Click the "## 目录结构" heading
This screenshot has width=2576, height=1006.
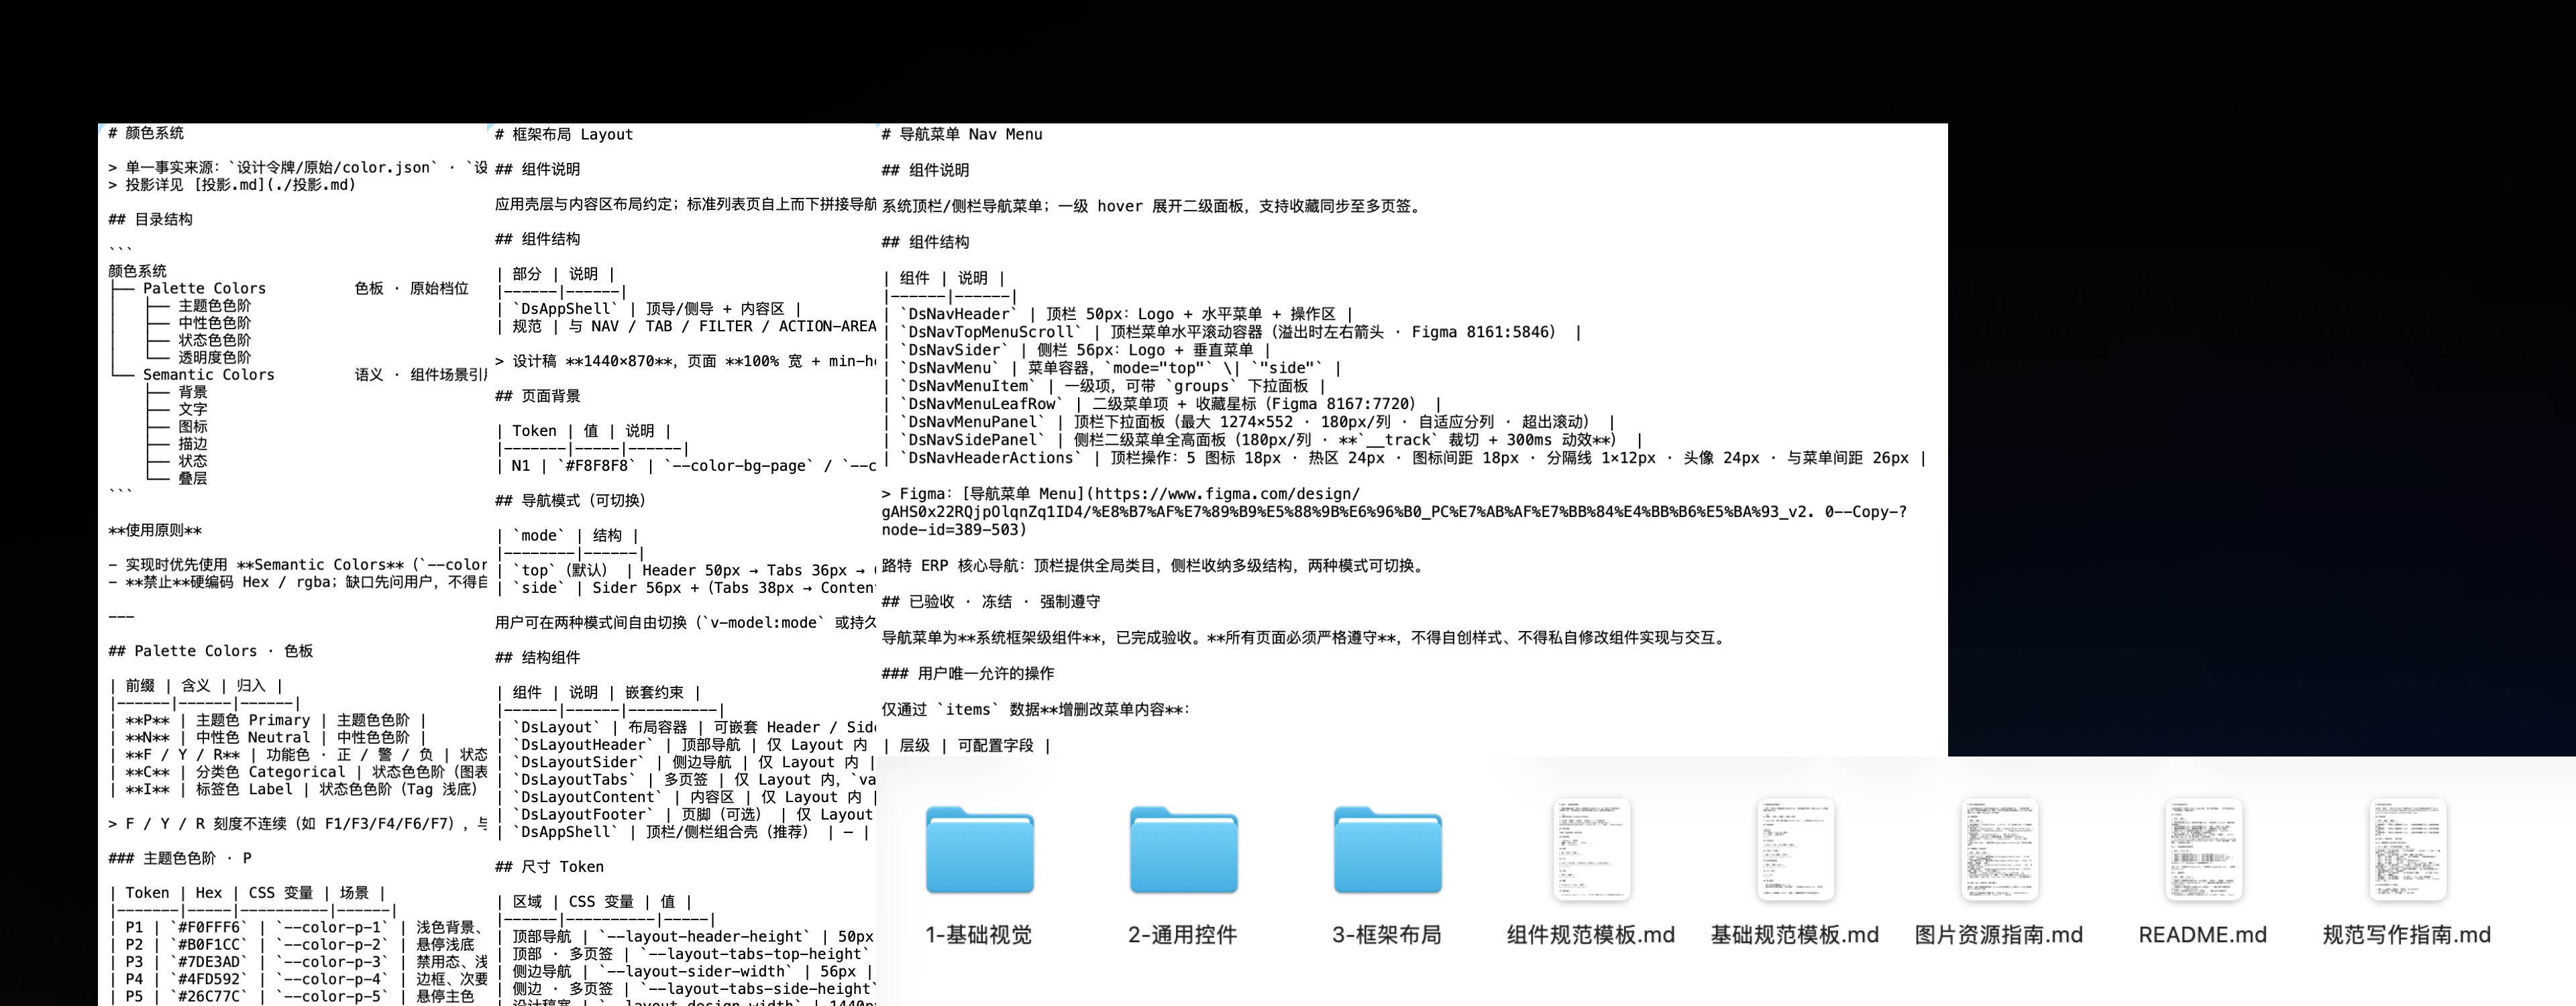[150, 219]
